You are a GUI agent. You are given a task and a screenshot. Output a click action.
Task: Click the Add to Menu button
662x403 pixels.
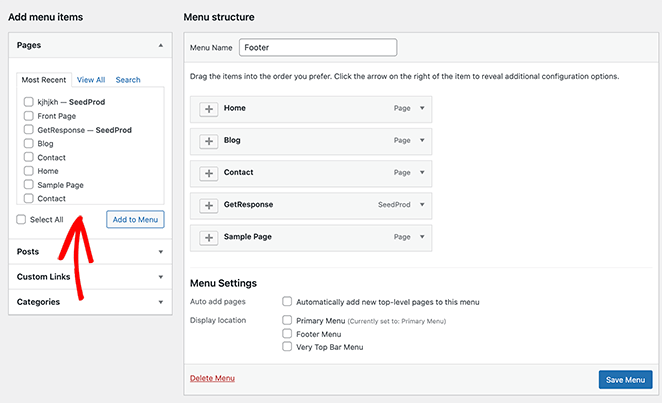pos(134,219)
